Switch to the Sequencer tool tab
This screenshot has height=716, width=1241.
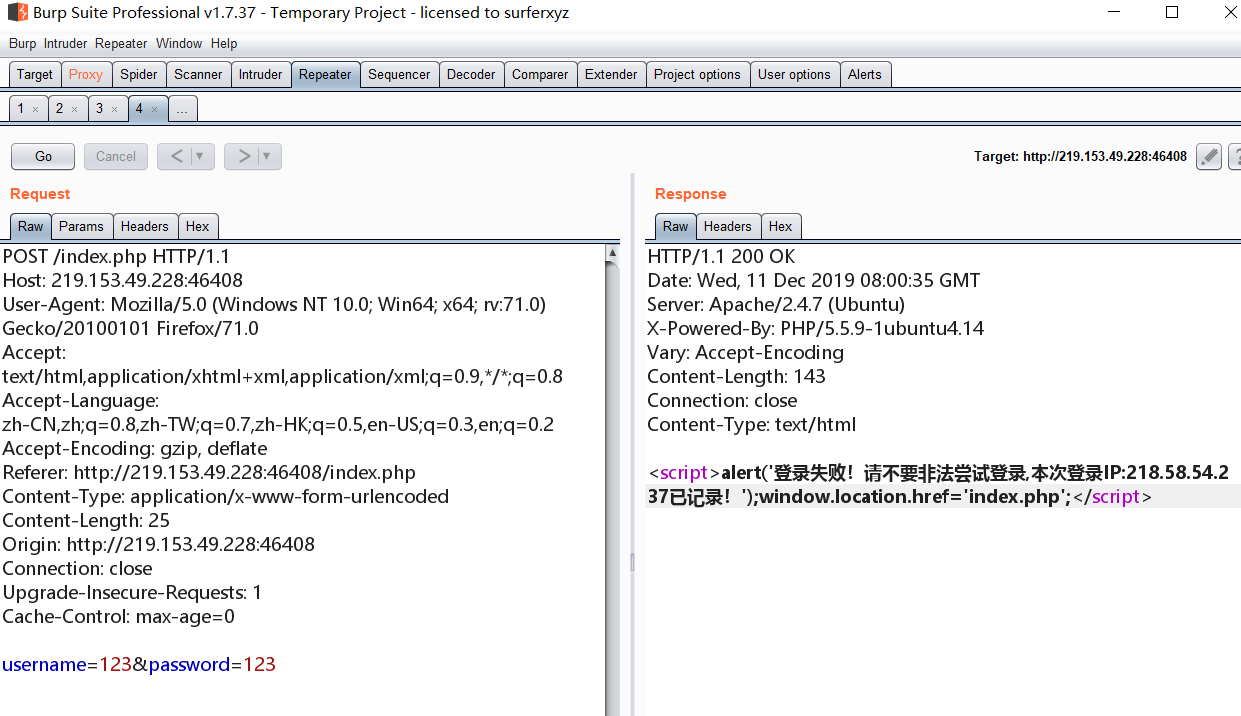(x=399, y=74)
